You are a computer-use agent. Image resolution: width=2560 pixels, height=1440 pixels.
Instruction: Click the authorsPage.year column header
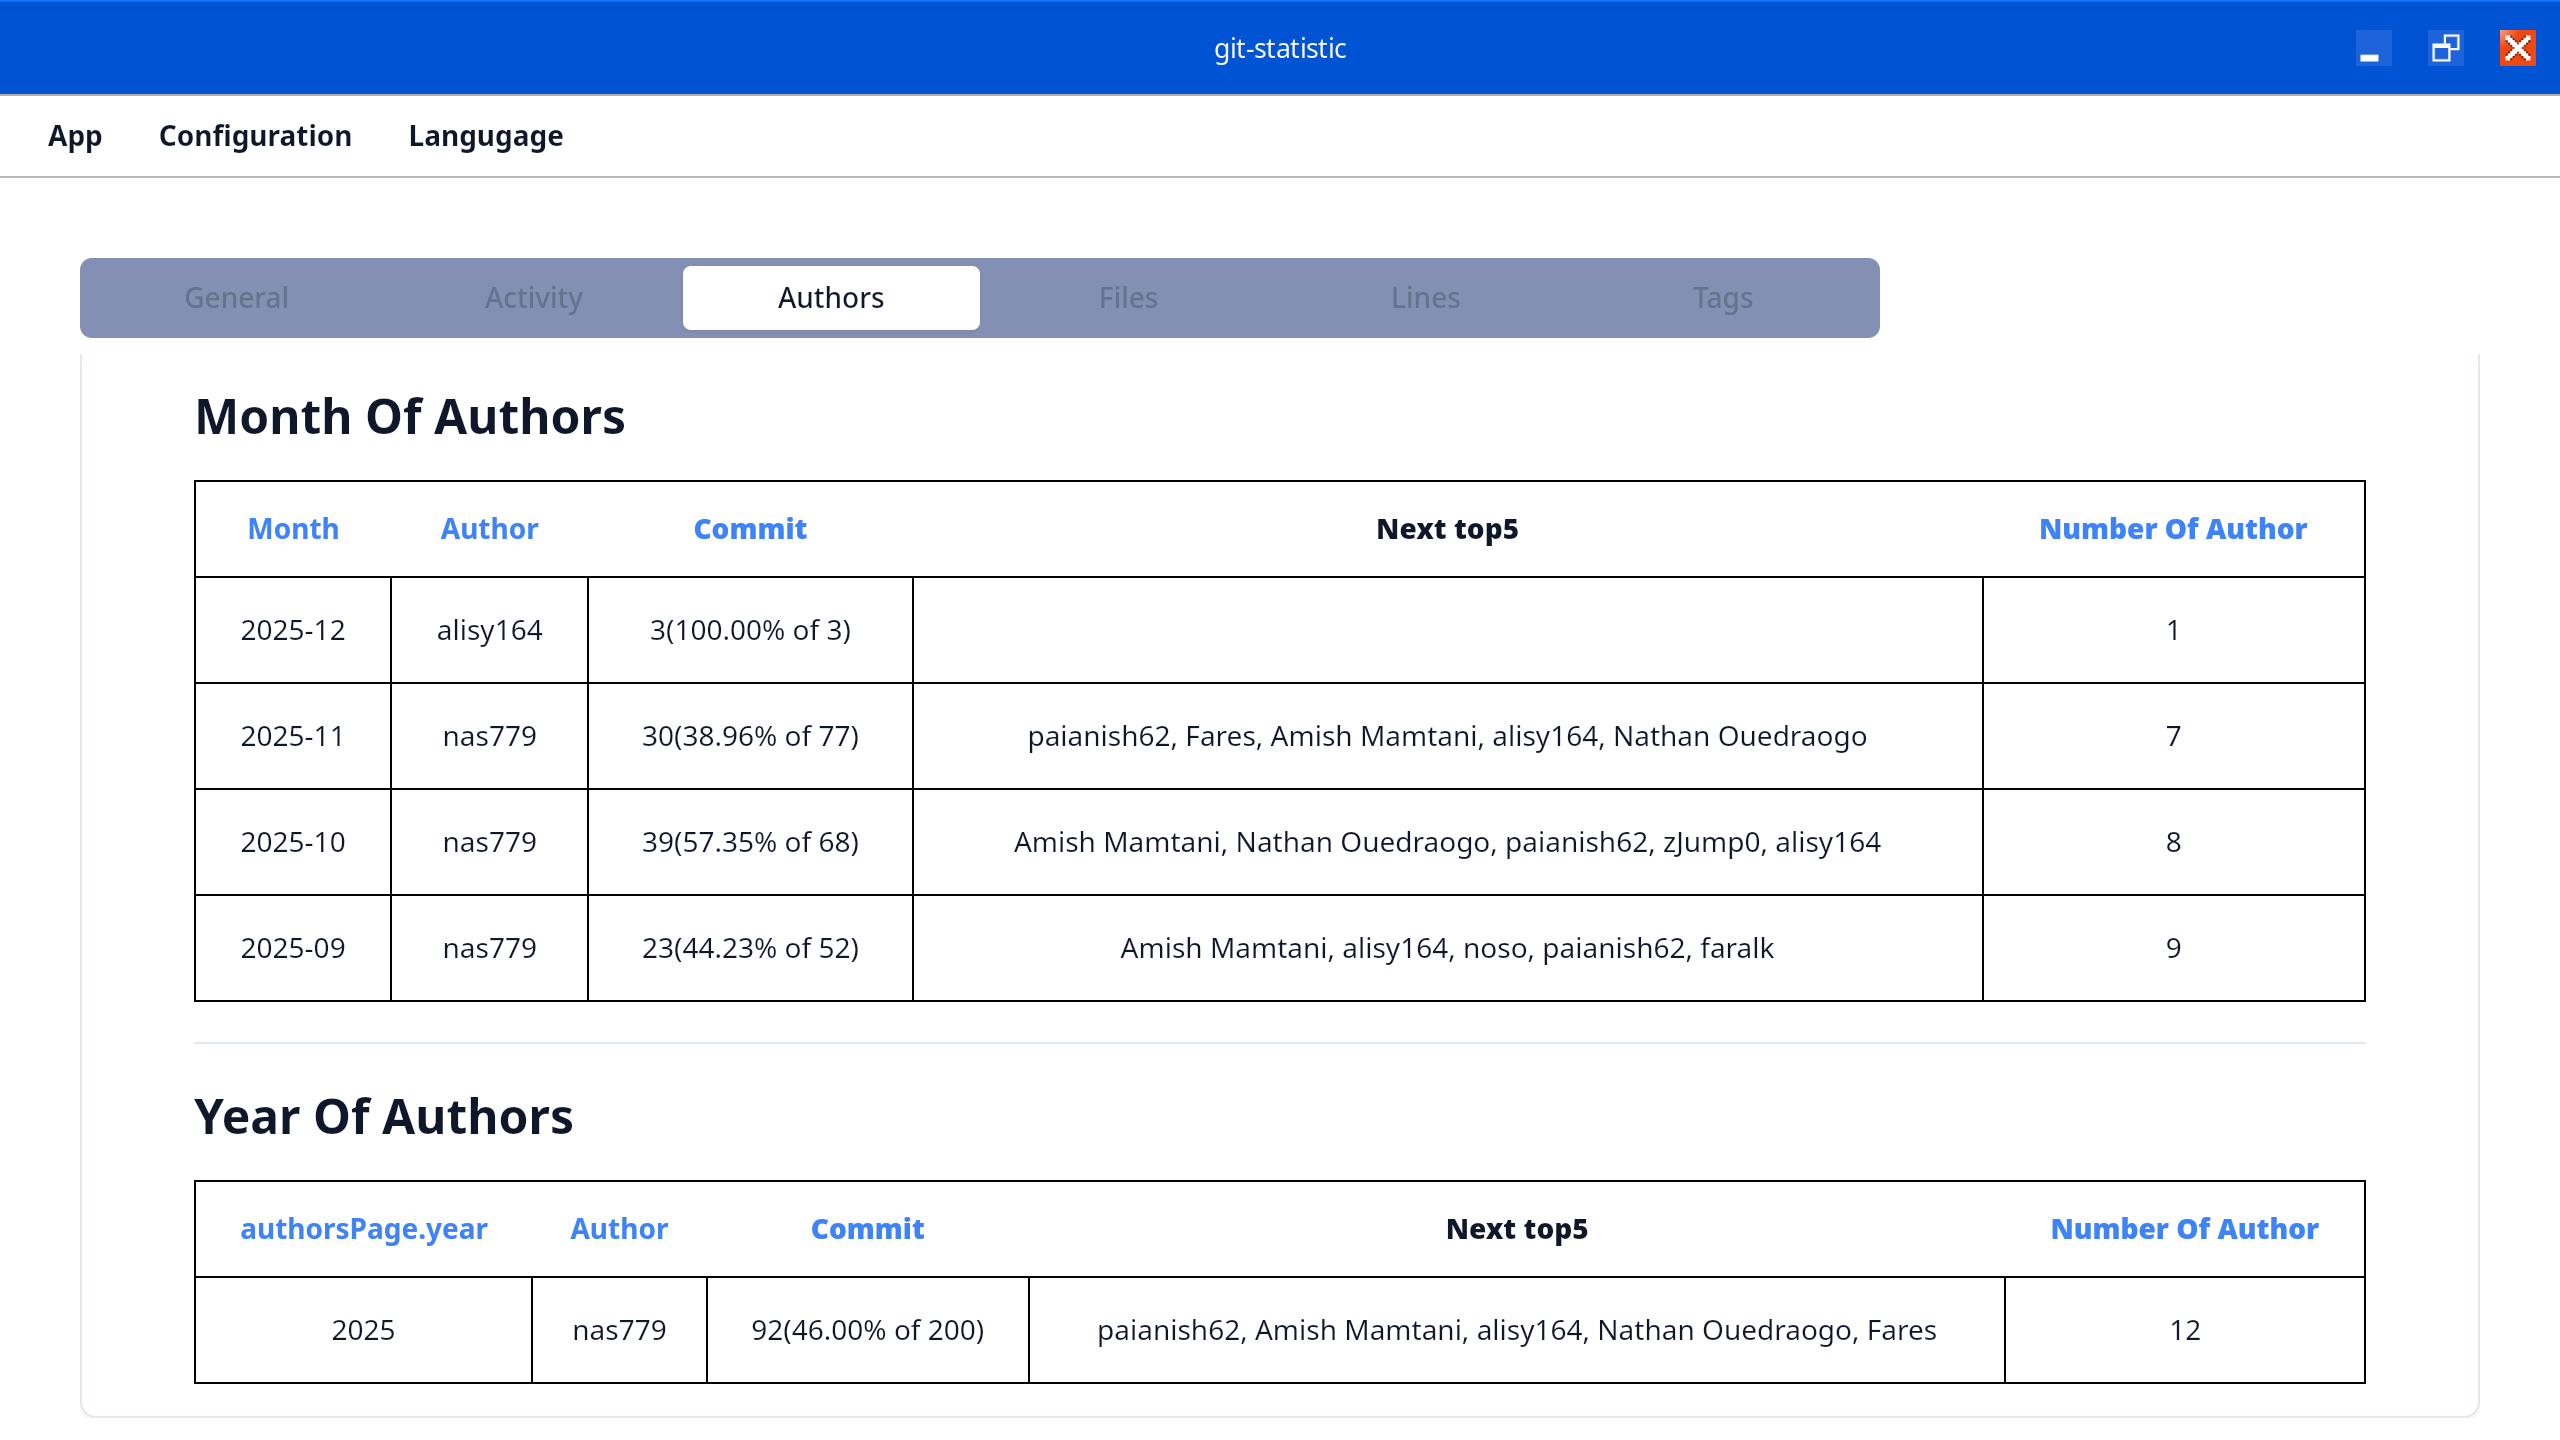coord(364,1228)
